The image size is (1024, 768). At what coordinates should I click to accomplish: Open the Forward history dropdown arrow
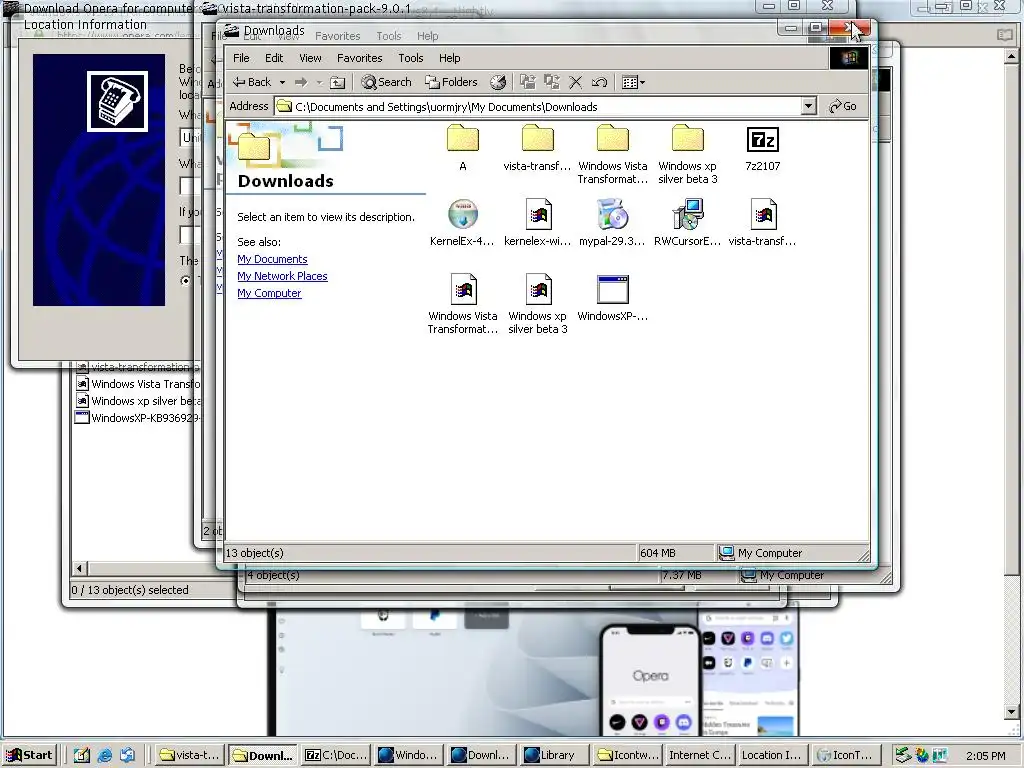tap(319, 82)
